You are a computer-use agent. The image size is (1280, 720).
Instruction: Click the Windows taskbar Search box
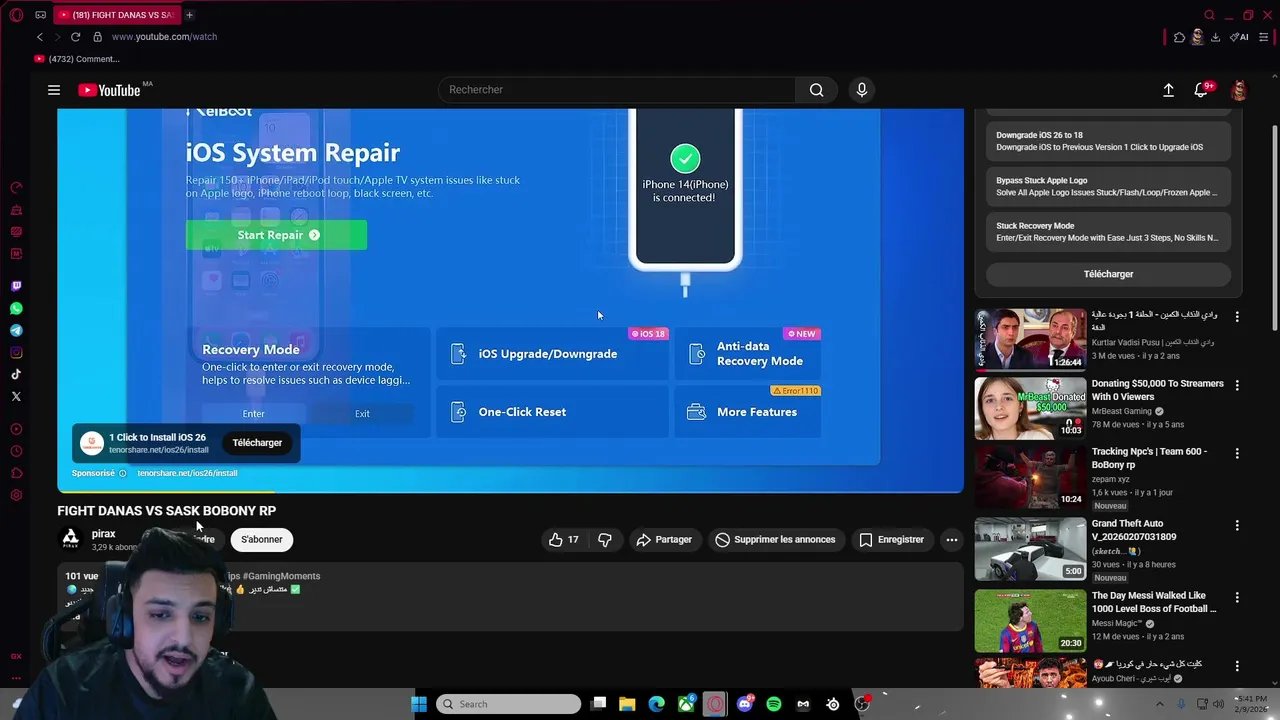click(x=508, y=704)
